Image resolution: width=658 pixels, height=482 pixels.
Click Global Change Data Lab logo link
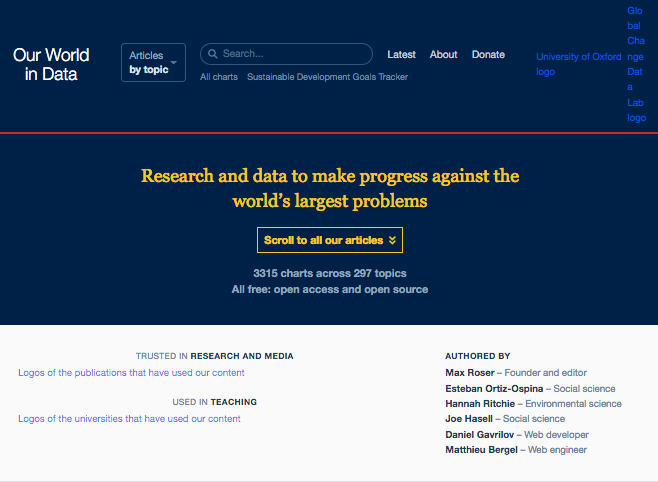pyautogui.click(x=636, y=64)
